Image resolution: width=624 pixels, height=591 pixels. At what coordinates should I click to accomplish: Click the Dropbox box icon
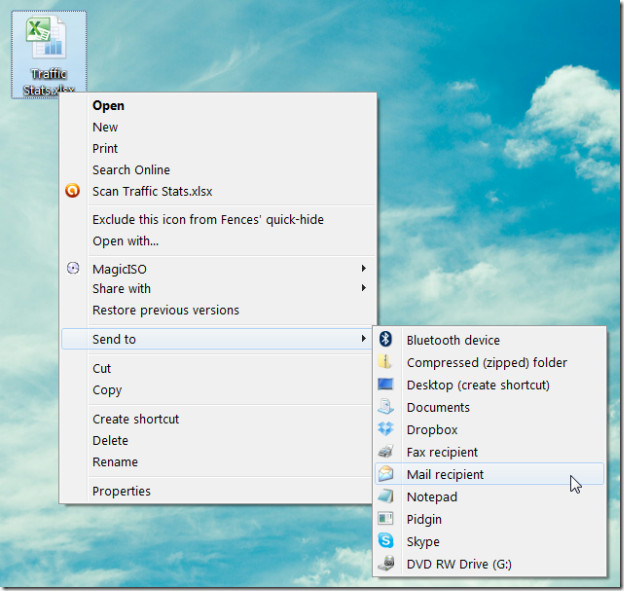pos(385,429)
